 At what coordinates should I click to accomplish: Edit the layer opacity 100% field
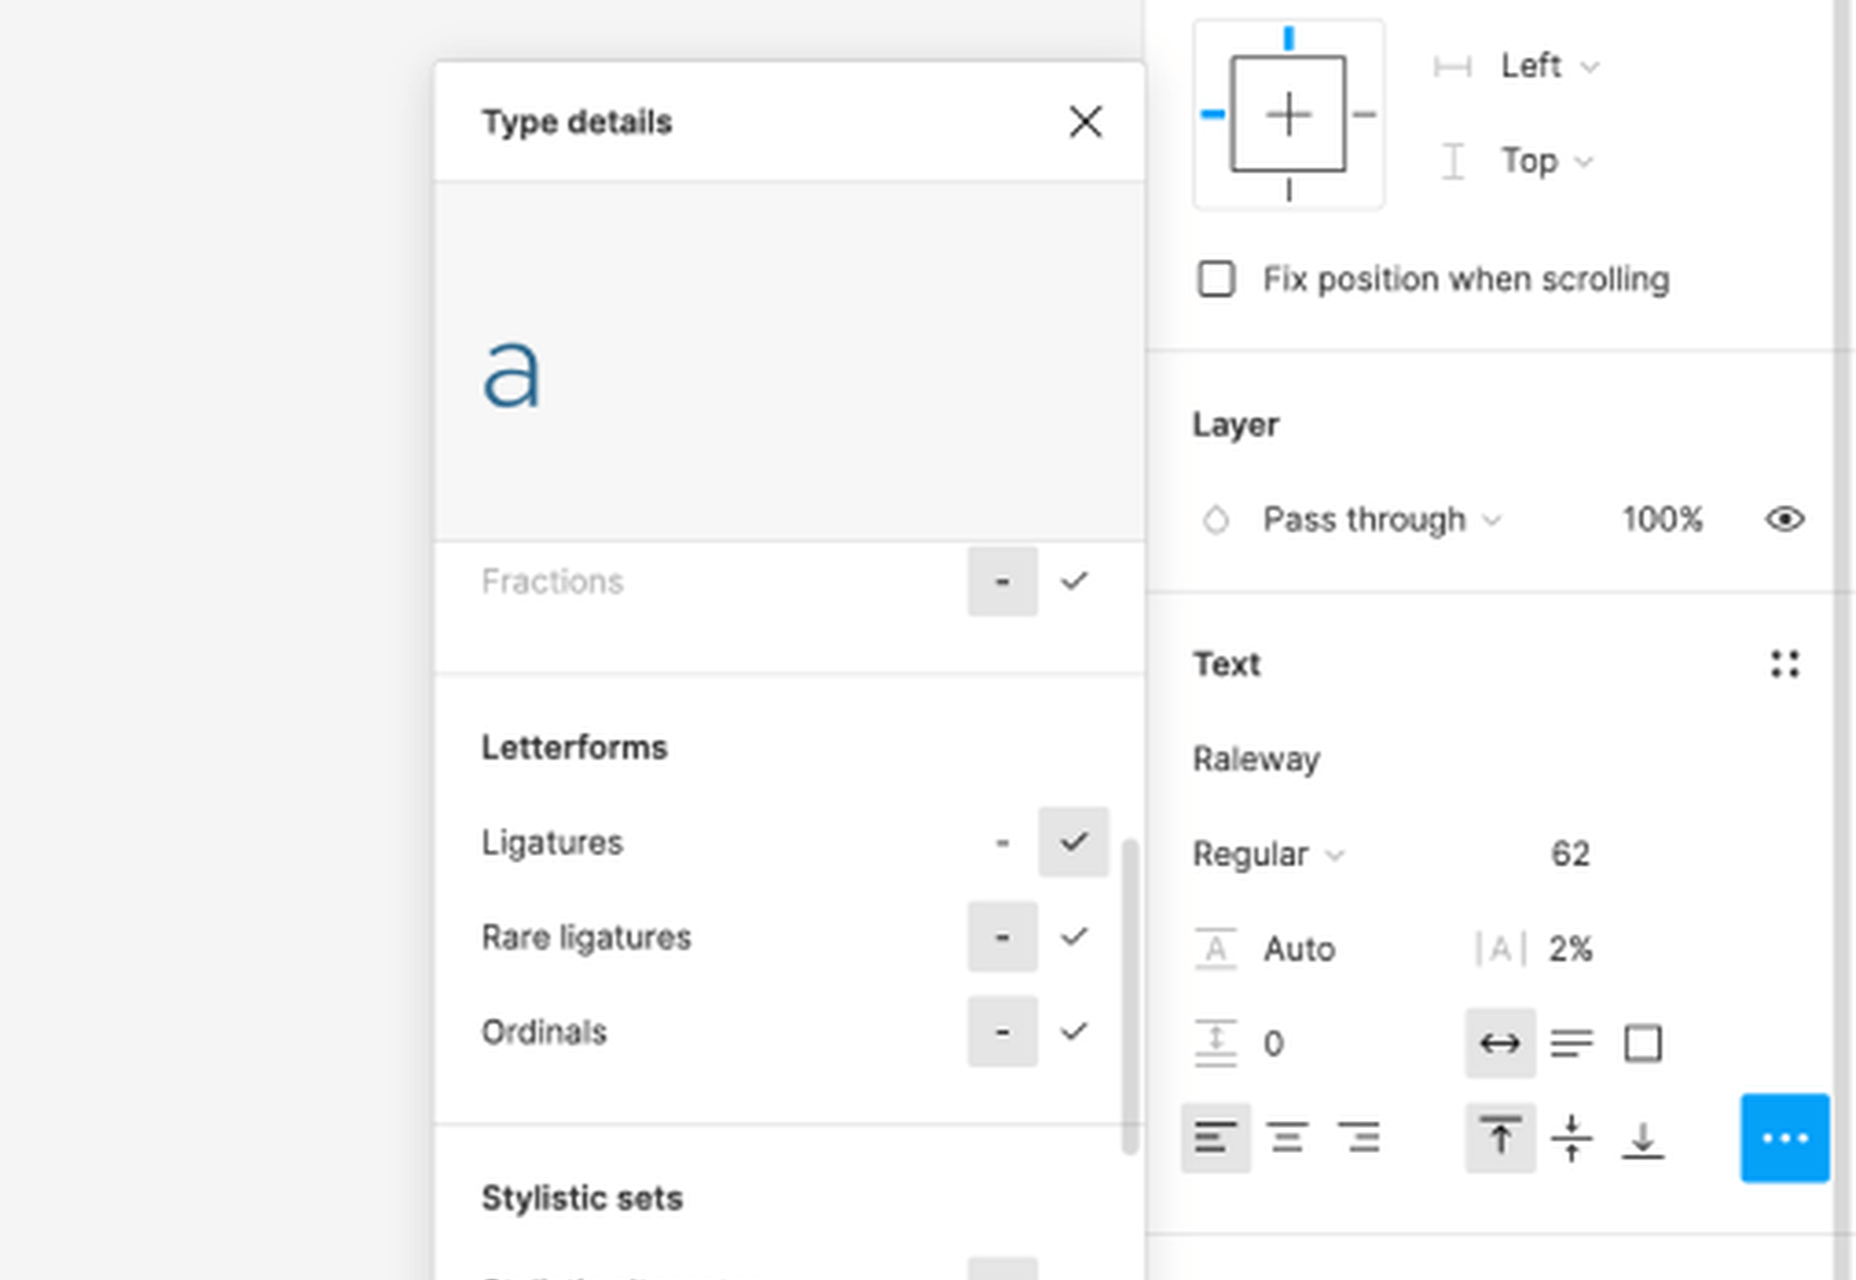[x=1662, y=519]
